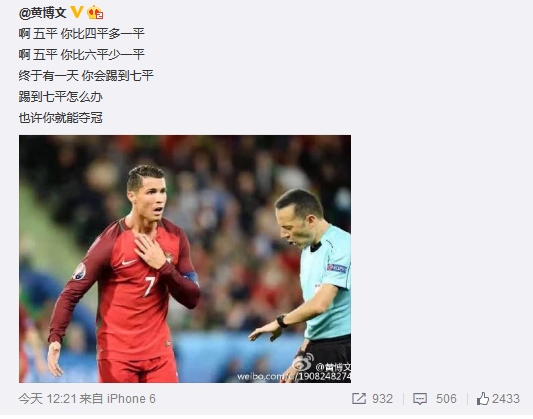Open the attached football photo
The height and width of the screenshot is (419, 533).
tap(185, 259)
